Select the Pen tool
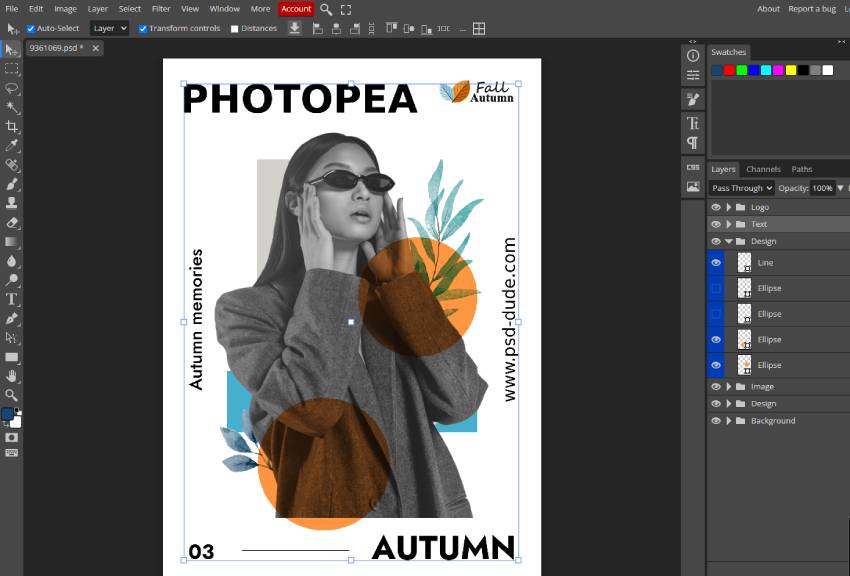Viewport: 850px width, 576px height. tap(11, 318)
